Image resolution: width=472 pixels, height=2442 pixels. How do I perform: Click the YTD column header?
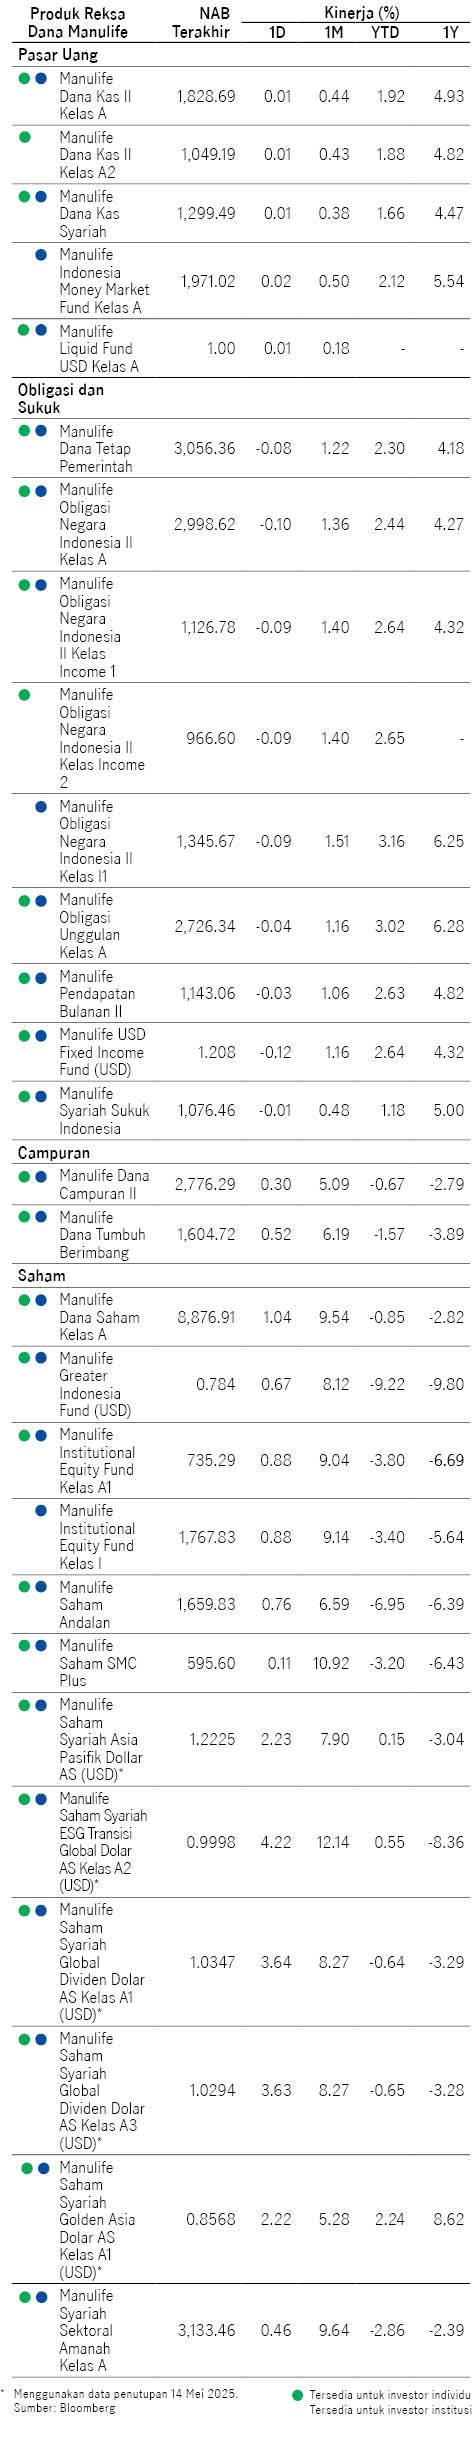[385, 32]
